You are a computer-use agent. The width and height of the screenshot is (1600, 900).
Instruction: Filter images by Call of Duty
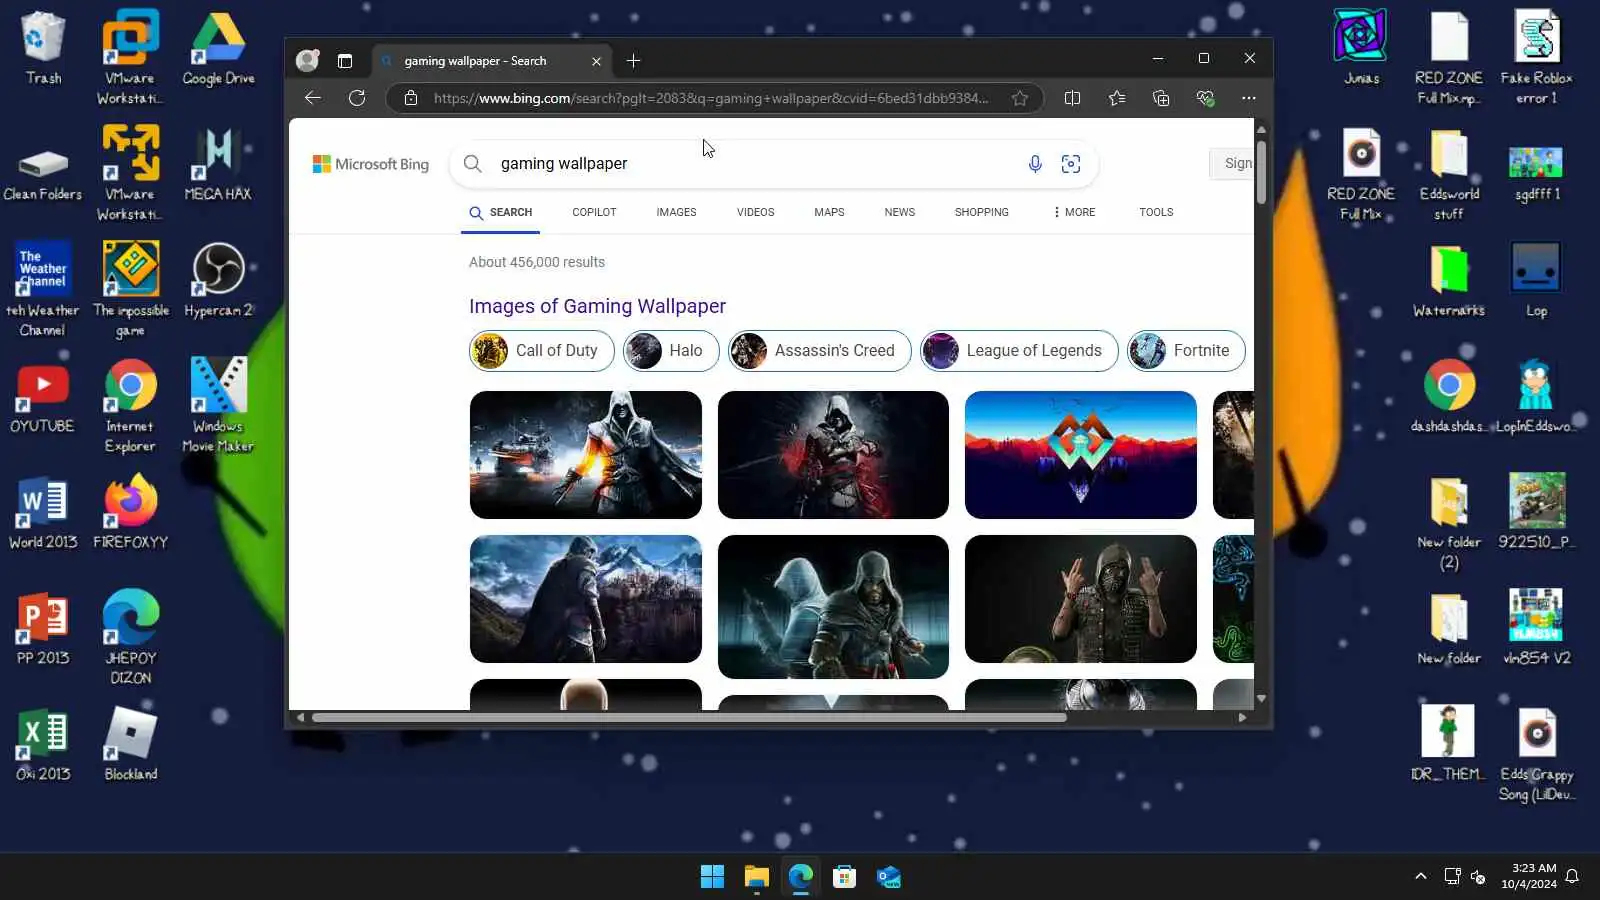point(542,351)
